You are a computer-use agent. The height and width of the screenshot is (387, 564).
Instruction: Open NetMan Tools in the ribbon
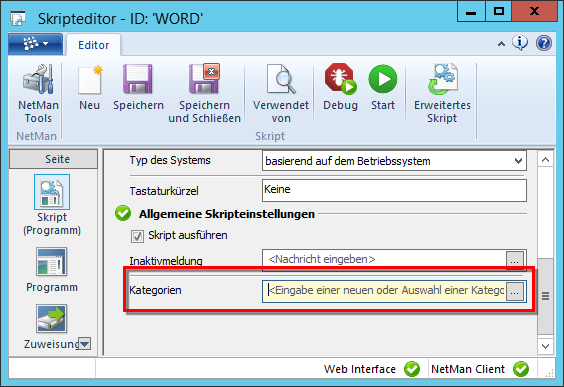[x=38, y=94]
